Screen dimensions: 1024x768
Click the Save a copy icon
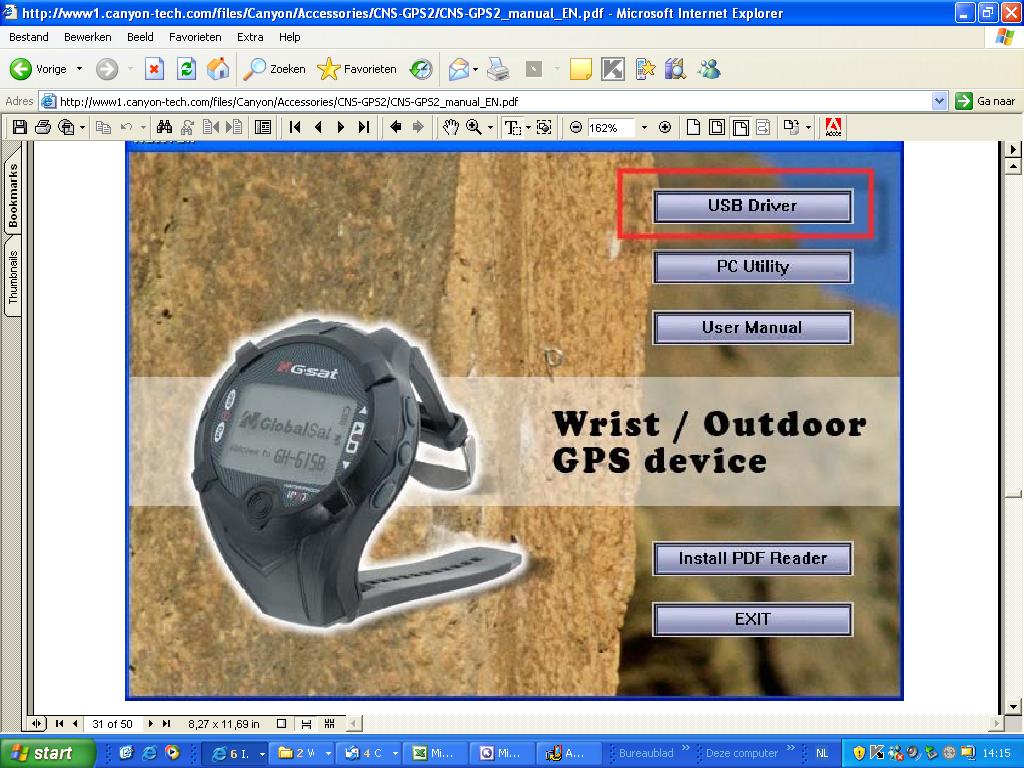click(x=19, y=127)
